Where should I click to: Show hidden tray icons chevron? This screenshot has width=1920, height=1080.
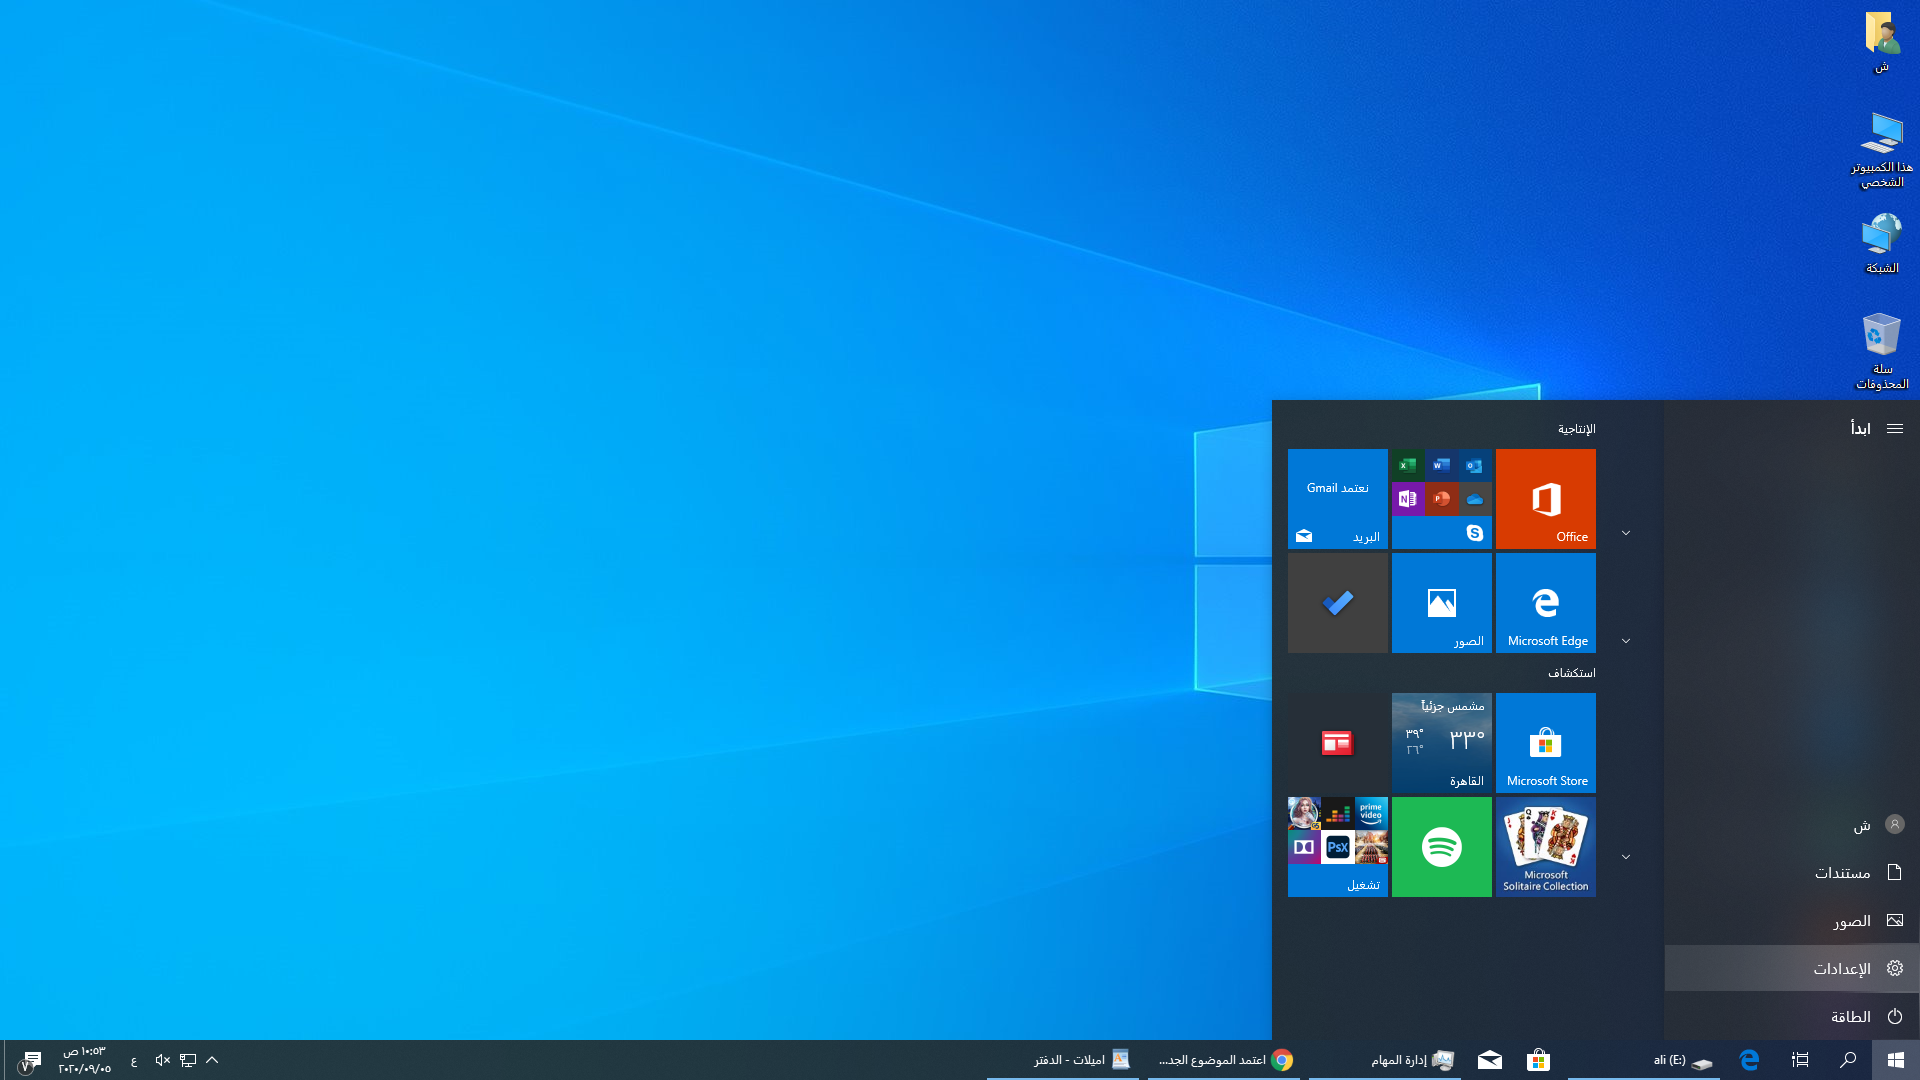coord(212,1060)
